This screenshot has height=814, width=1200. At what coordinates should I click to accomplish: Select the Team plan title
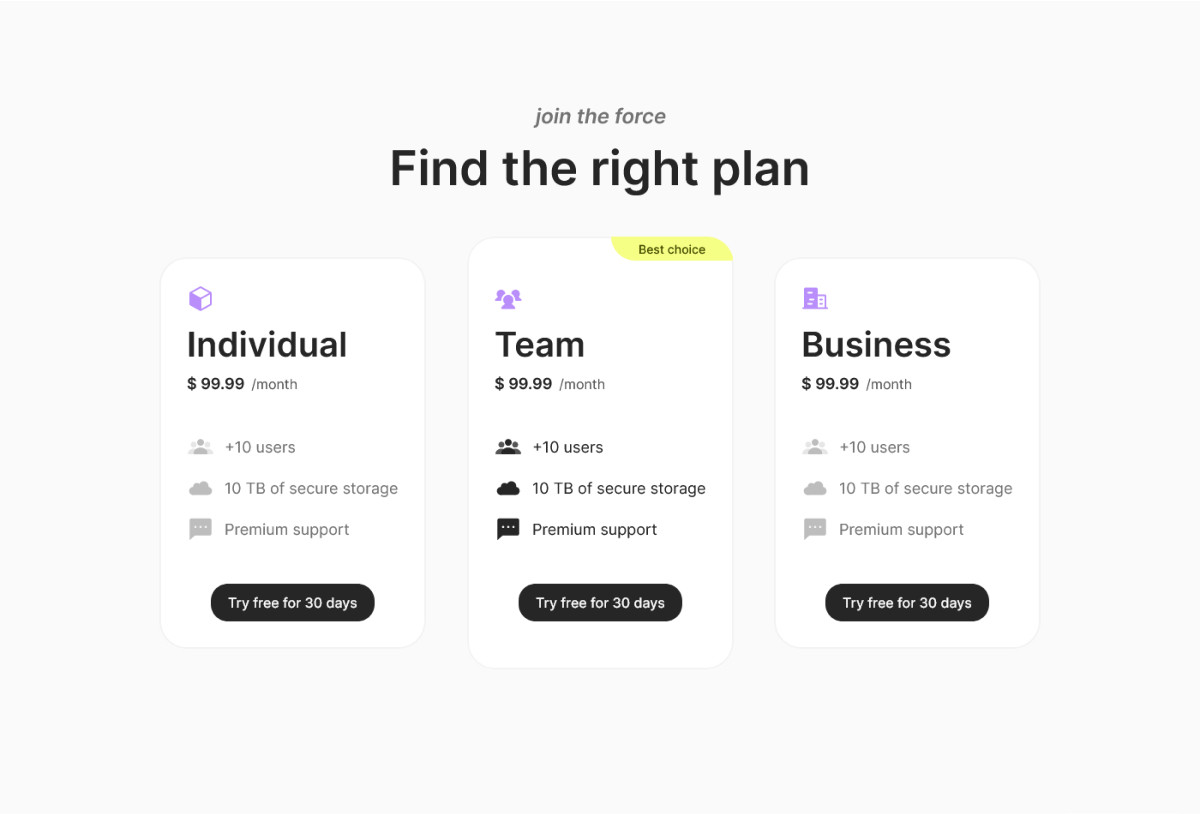click(x=540, y=344)
